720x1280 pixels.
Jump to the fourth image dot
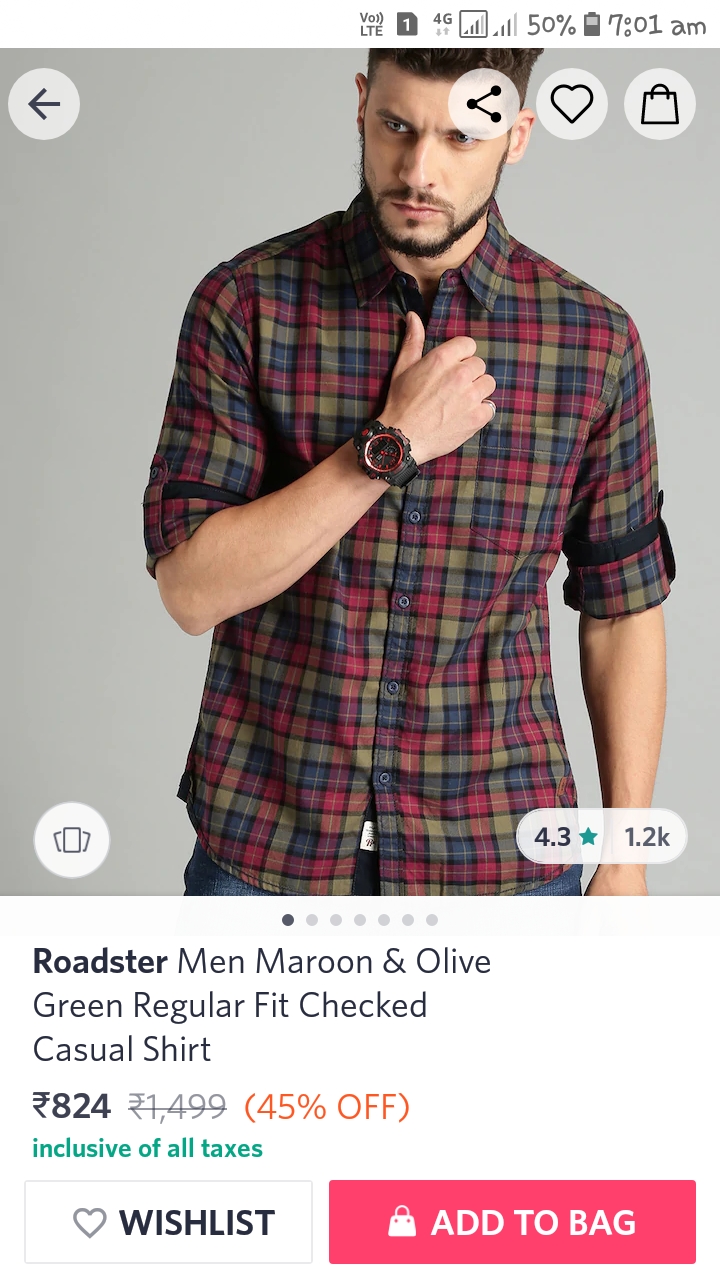pos(360,920)
